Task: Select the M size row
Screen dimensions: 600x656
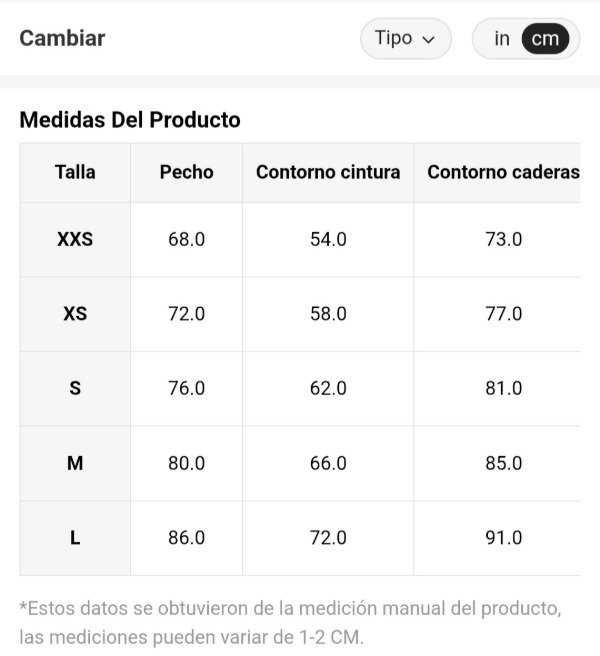Action: coord(75,463)
